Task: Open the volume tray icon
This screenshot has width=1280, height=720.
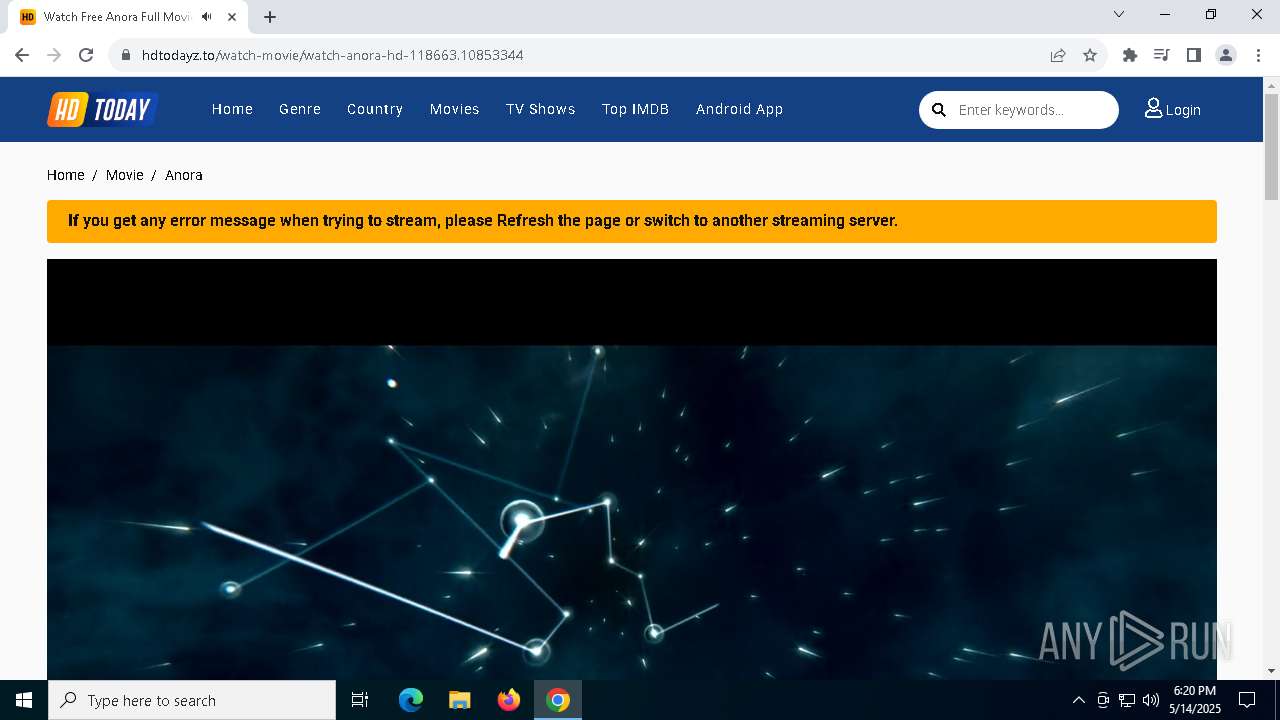Action: (1151, 700)
